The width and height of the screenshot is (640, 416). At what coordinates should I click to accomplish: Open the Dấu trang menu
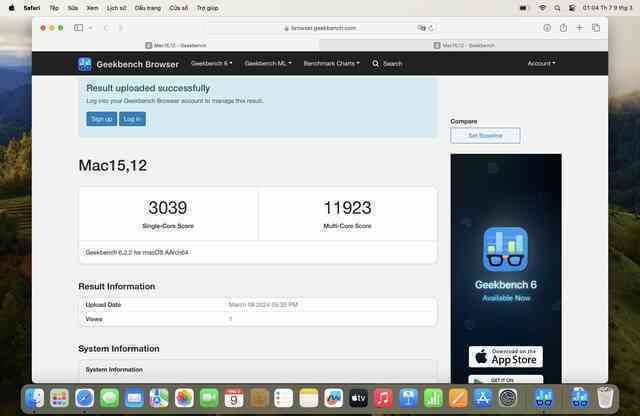[x=148, y=8]
